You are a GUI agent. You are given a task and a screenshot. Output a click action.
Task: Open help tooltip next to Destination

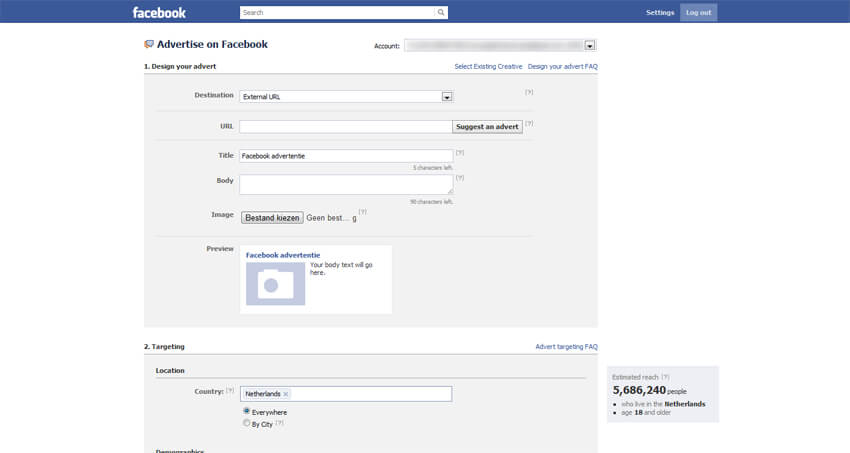coord(529,92)
